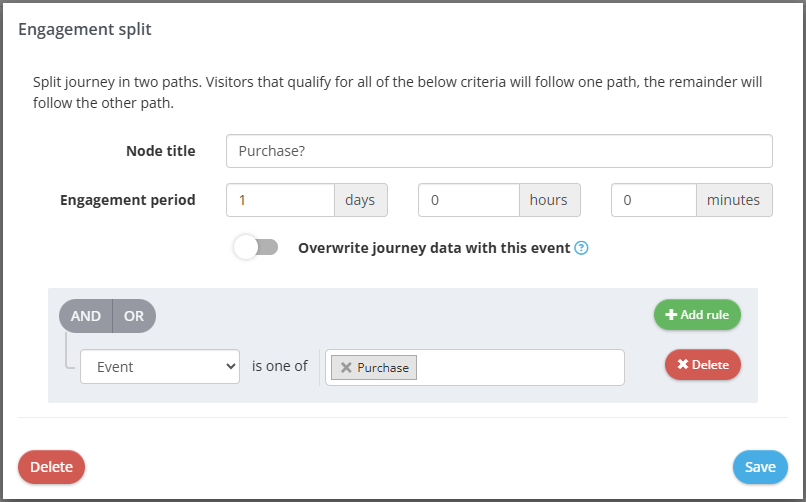Switch the rule operator to OR
The width and height of the screenshot is (806, 502).
(x=134, y=316)
